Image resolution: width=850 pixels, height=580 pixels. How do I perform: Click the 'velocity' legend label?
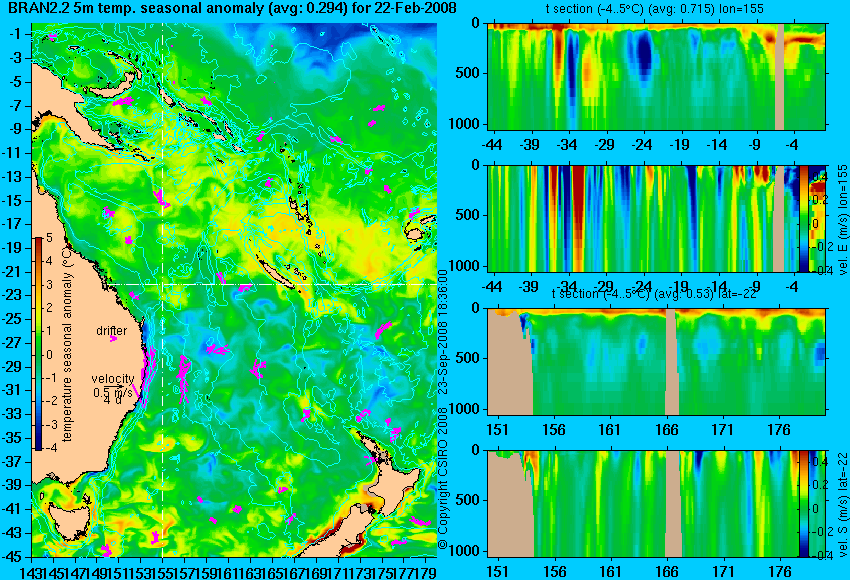(x=113, y=379)
